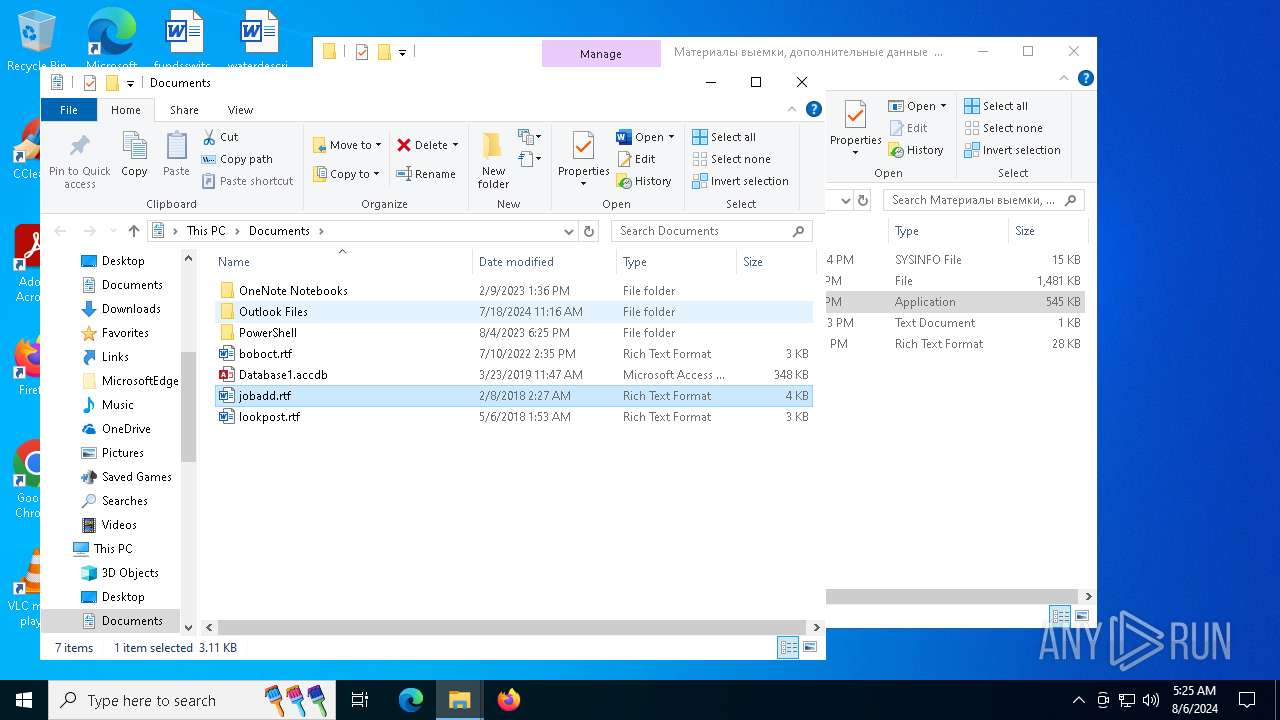Open the Manage tab in back window
Image resolution: width=1280 pixels, height=720 pixels.
[x=601, y=54]
